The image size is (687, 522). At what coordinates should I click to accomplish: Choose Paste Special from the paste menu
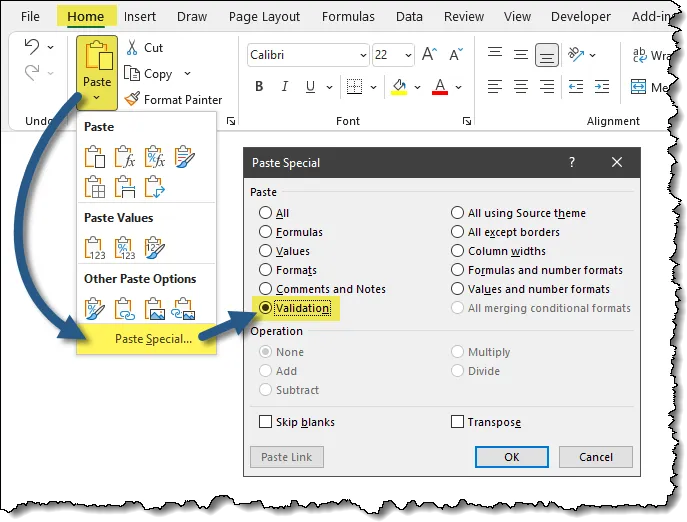[153, 339]
